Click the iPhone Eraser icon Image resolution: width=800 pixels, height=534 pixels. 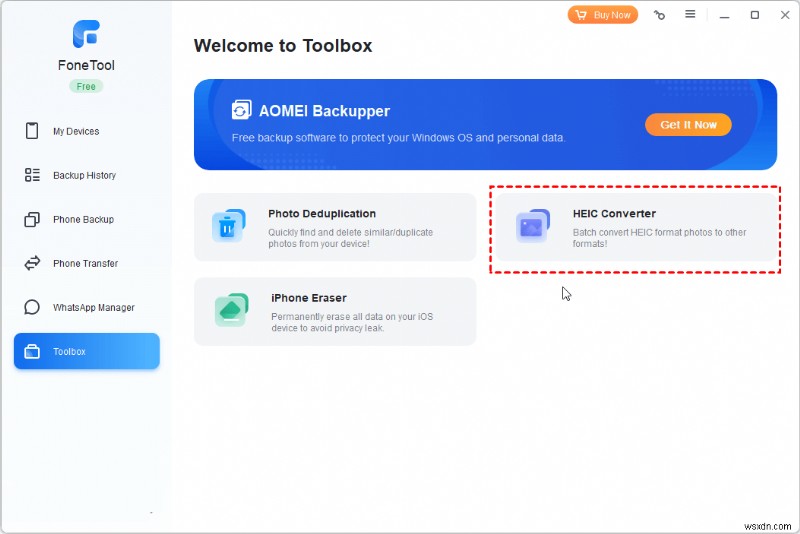(231, 310)
